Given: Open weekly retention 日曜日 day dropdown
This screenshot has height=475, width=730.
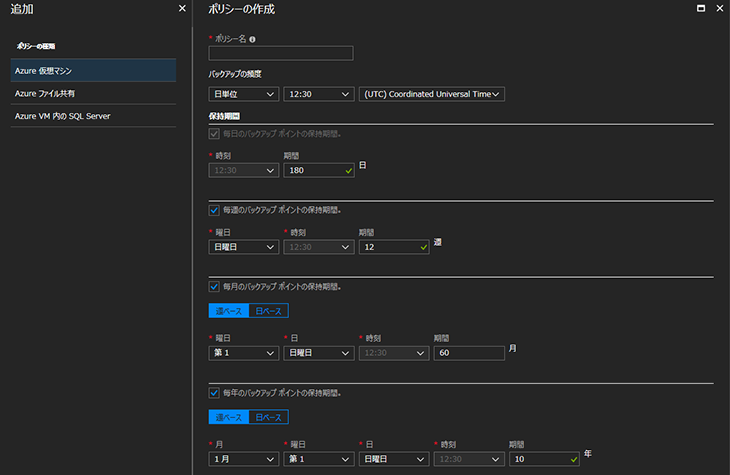Looking at the screenshot, I should 243,246.
